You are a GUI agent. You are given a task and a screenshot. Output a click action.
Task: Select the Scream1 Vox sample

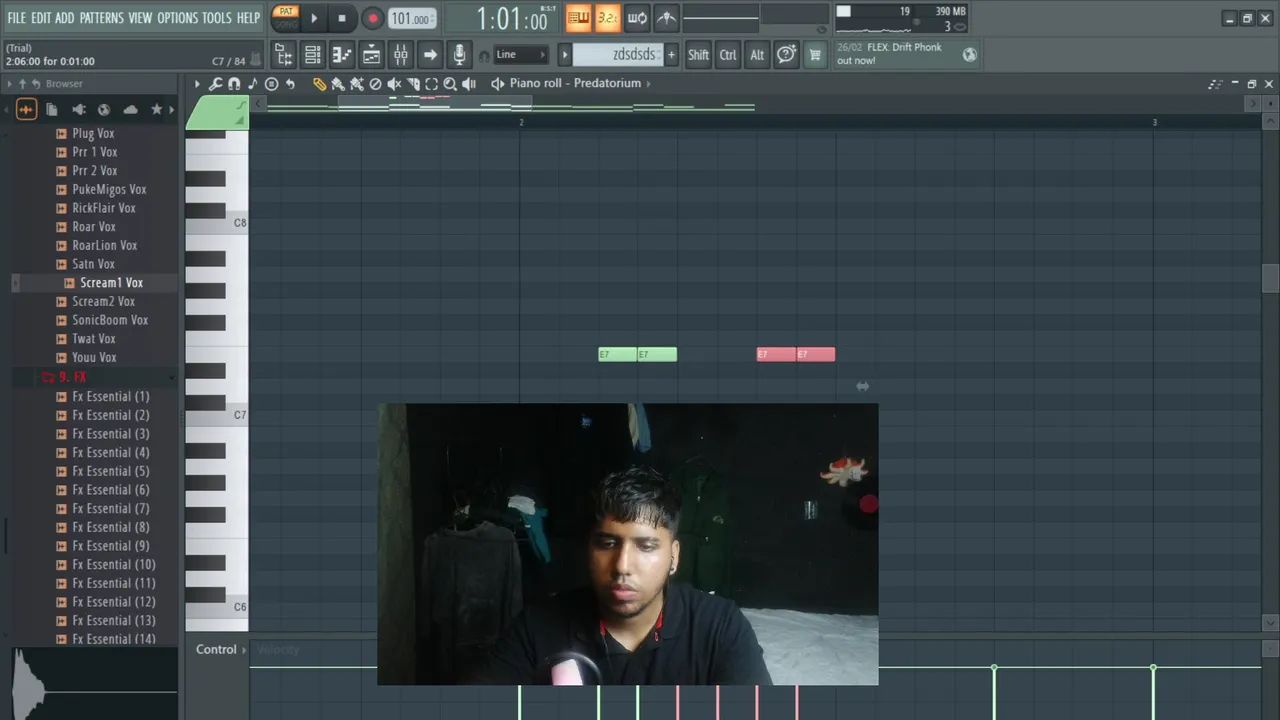[111, 283]
